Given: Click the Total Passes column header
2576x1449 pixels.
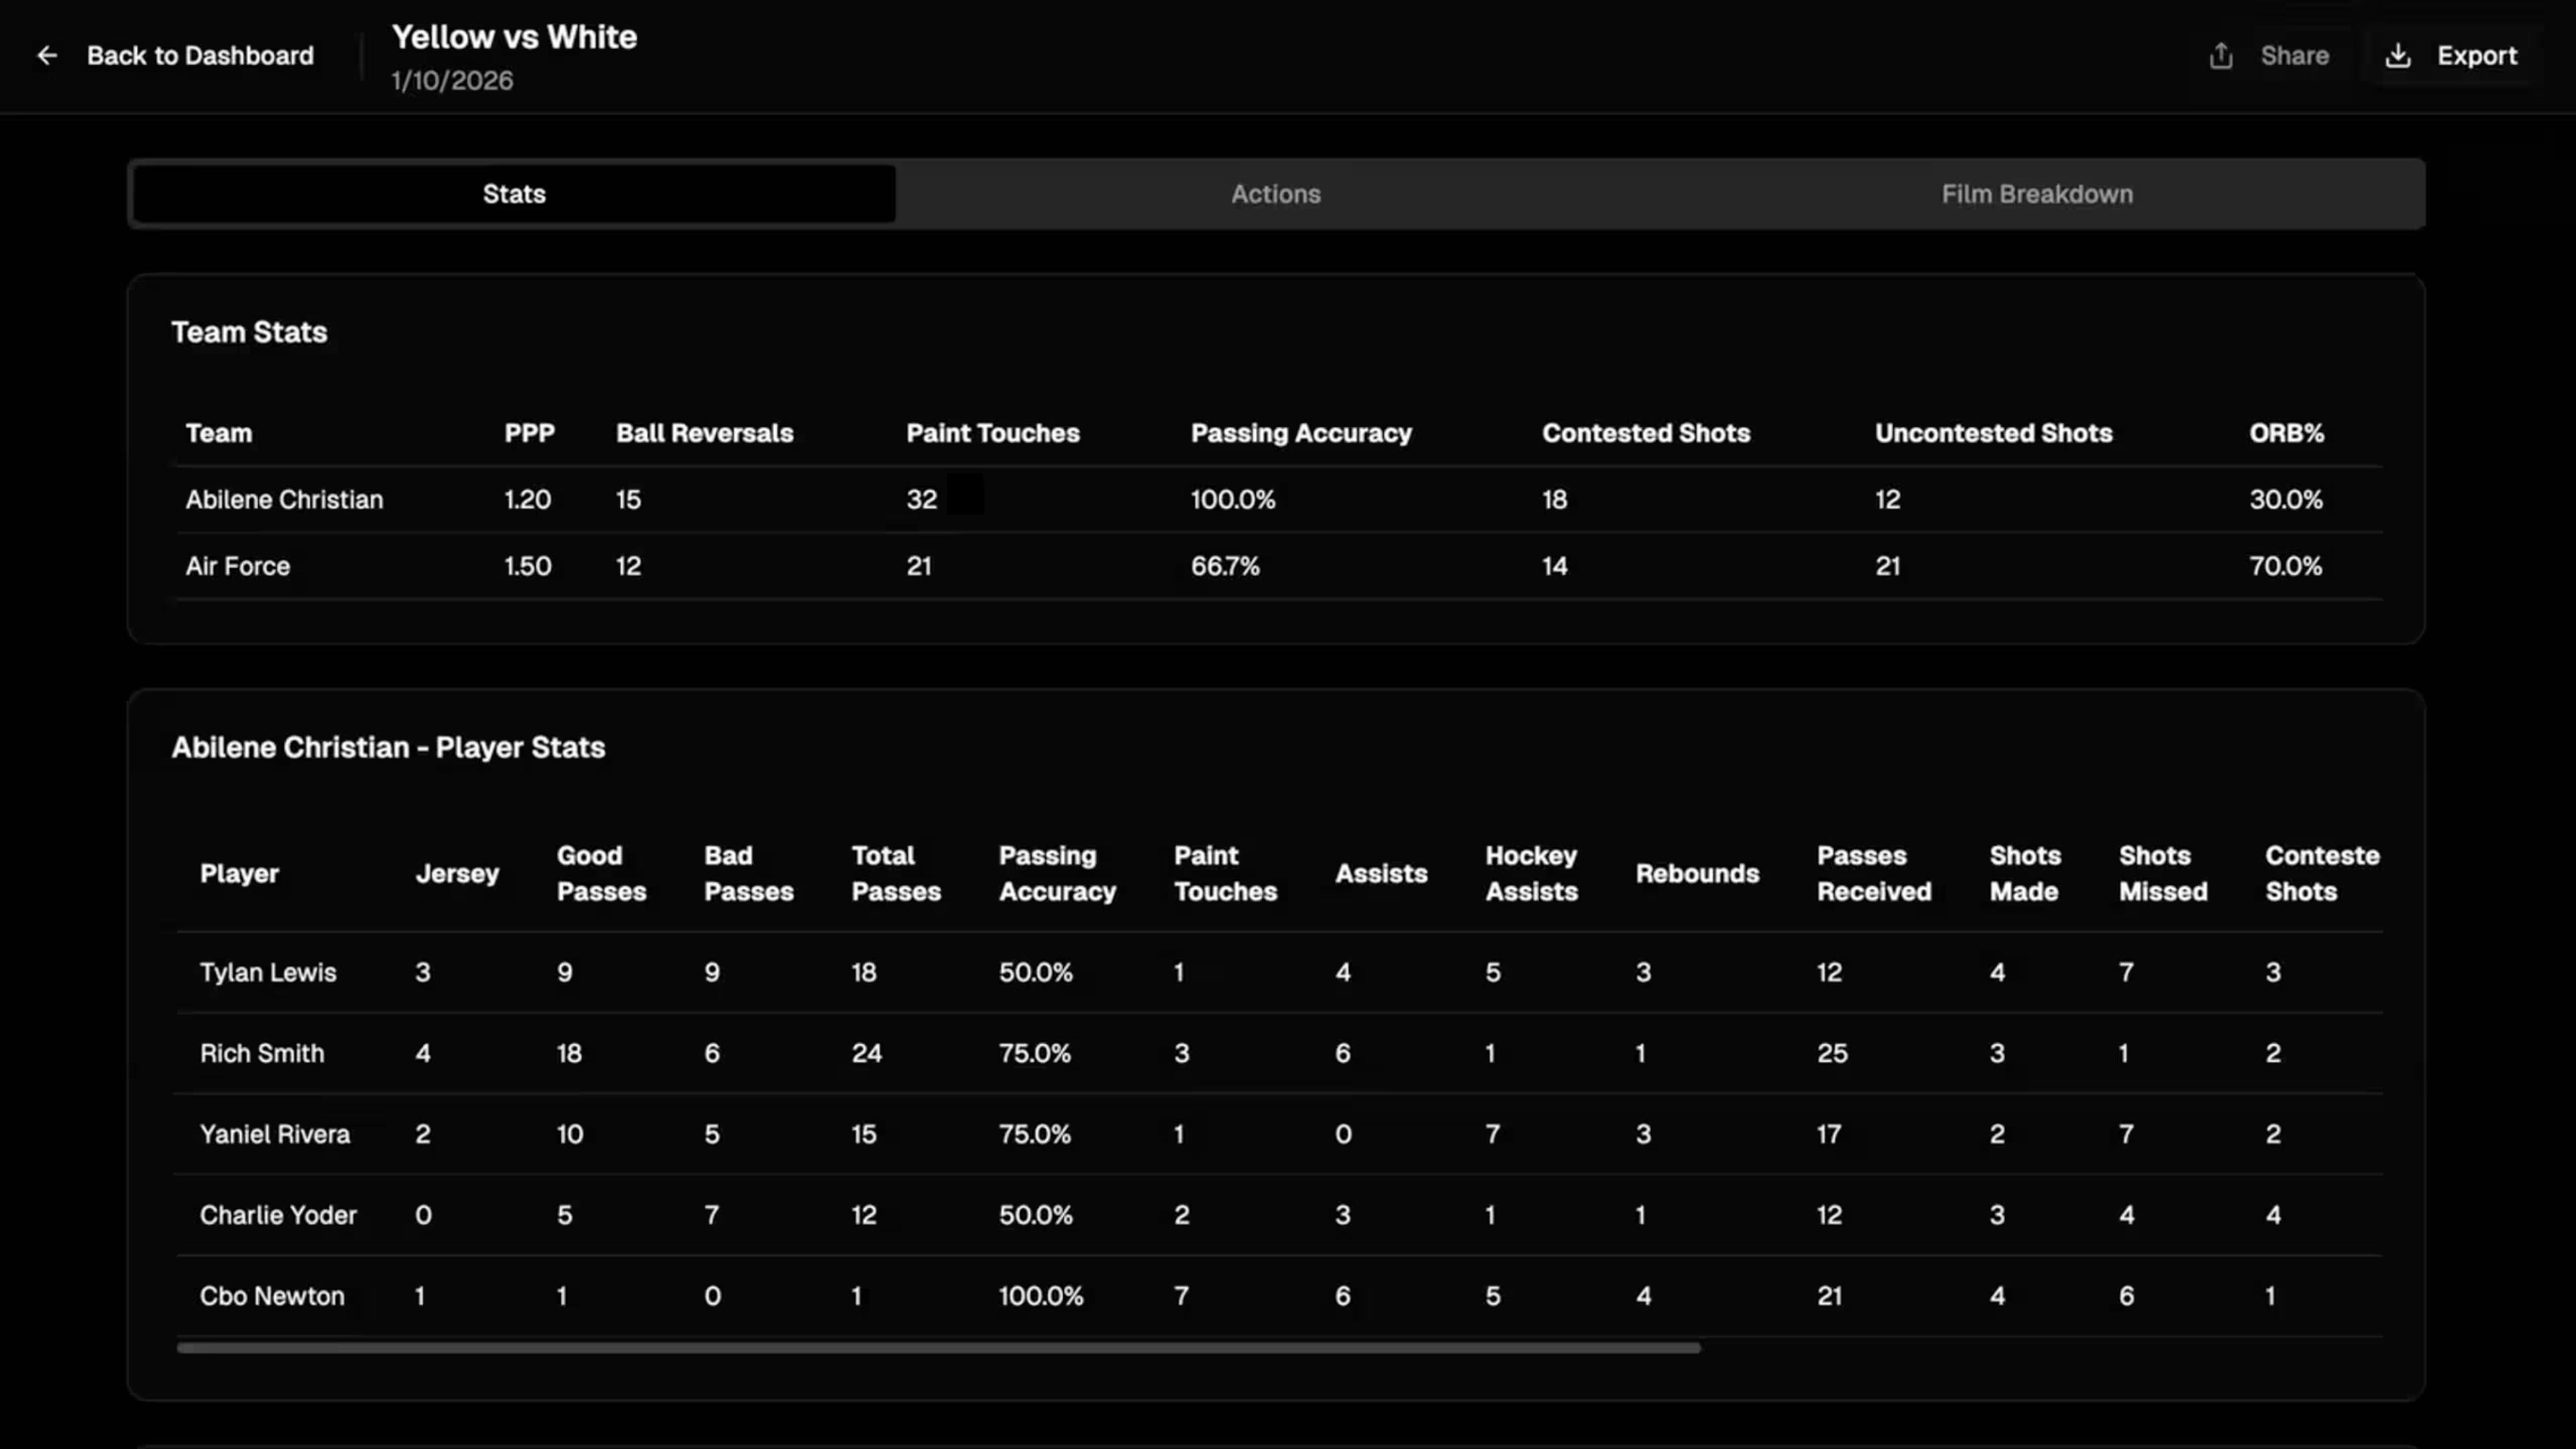Looking at the screenshot, I should point(896,874).
